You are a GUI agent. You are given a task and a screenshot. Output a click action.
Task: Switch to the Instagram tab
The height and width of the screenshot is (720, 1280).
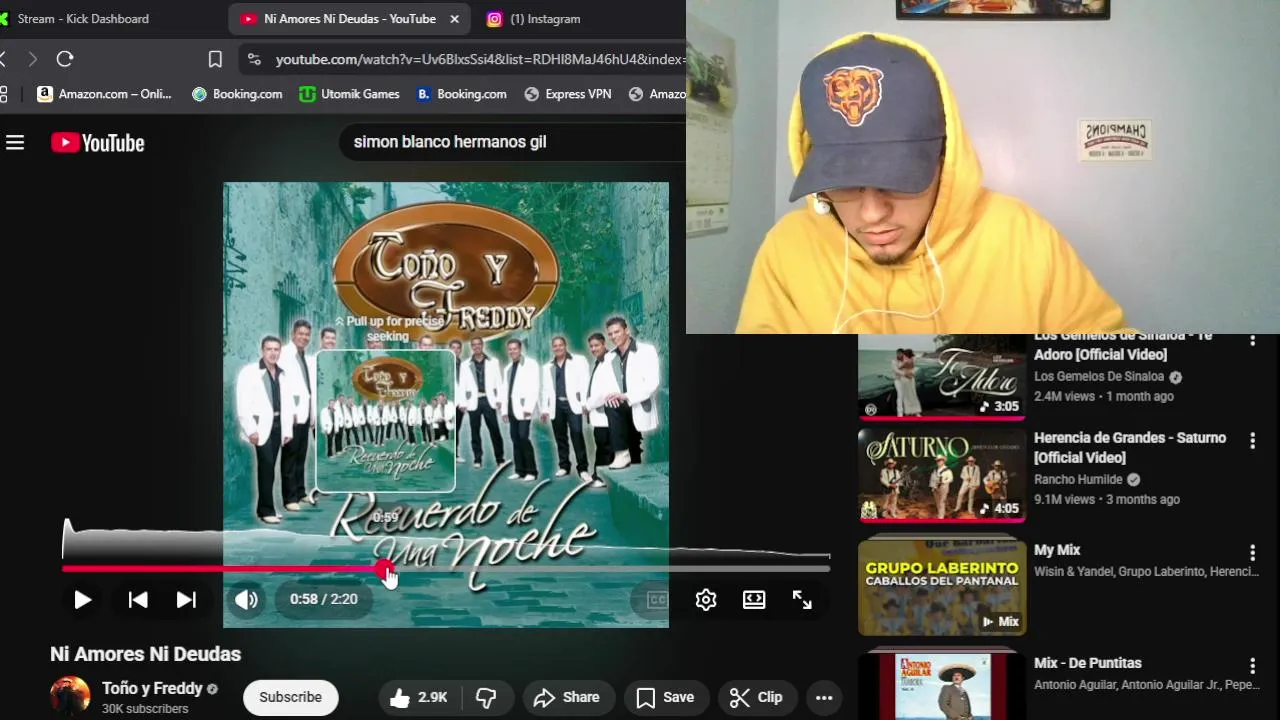533,19
